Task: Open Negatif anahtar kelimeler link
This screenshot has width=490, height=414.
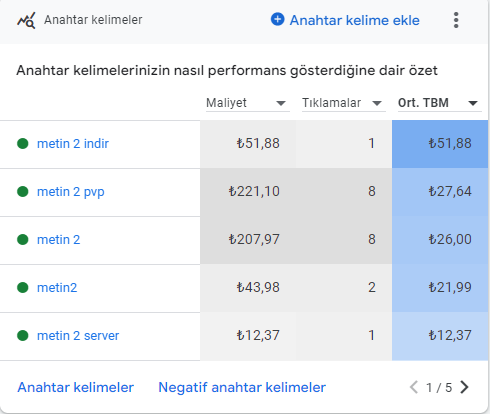Action: [x=242, y=387]
